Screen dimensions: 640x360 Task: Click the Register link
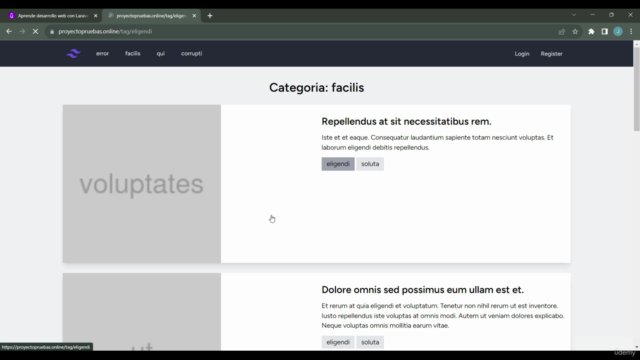pyautogui.click(x=551, y=54)
